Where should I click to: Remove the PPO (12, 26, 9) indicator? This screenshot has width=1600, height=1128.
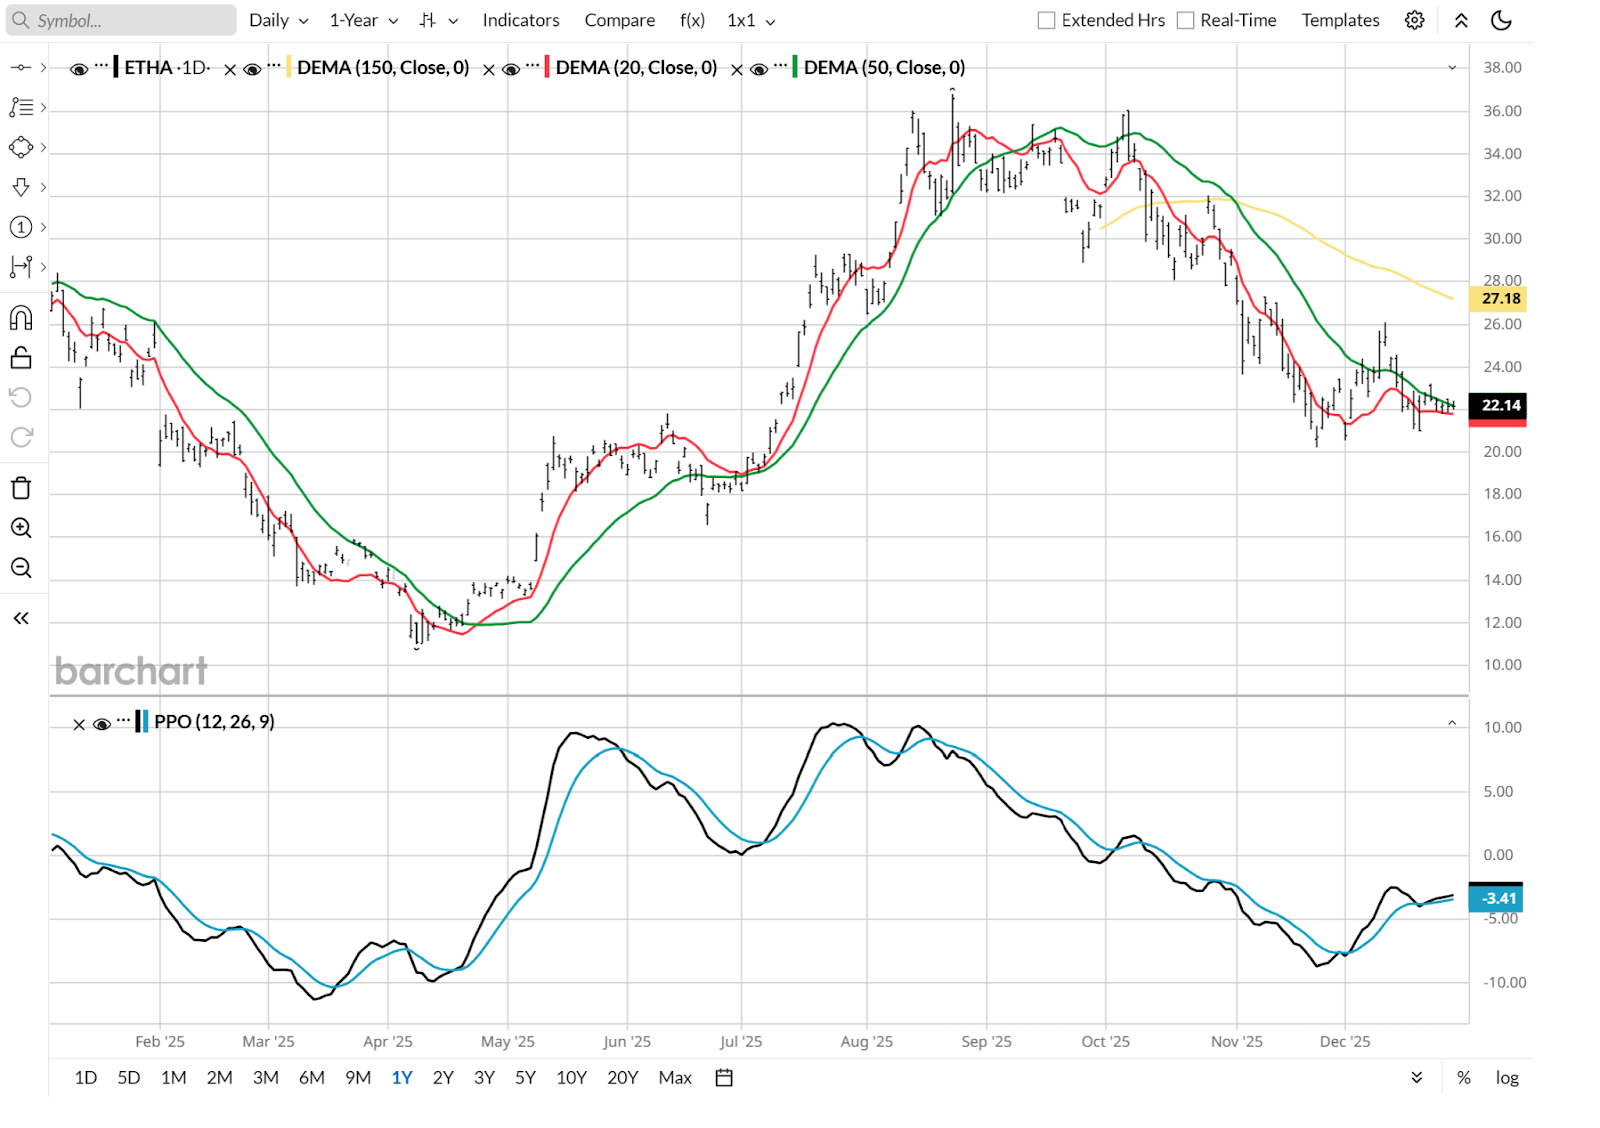79,724
